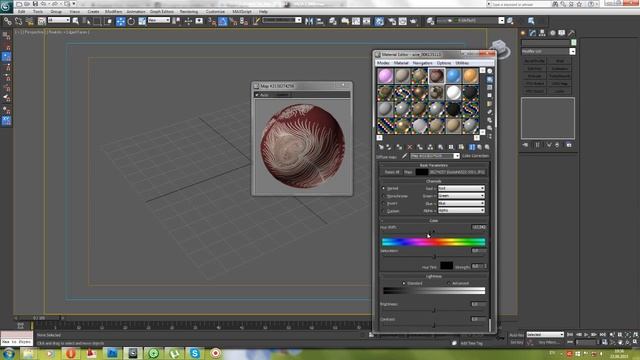Screen dimensions: 640x360
Task: Open the Utilities menu in Material Editor
Action: [x=462, y=63]
